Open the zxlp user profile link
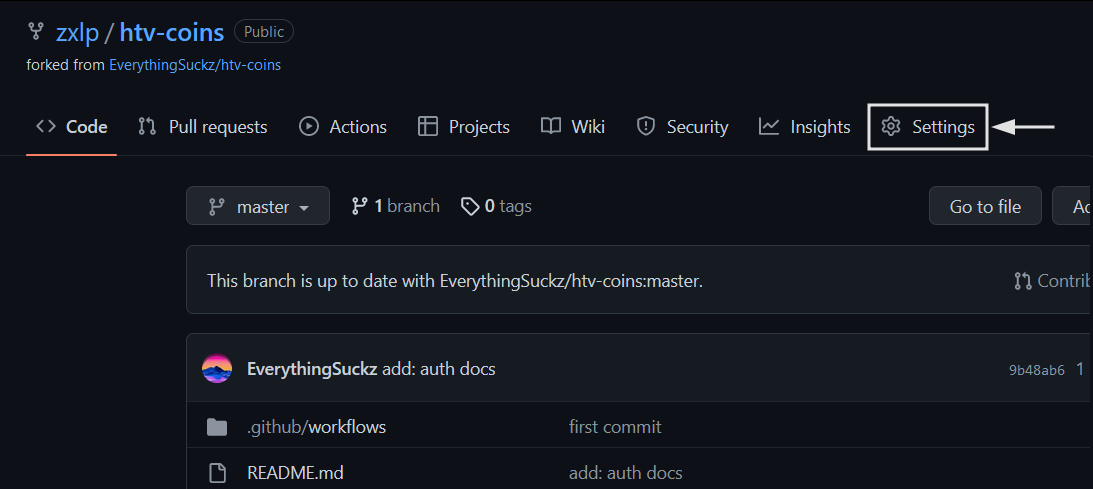 click(x=77, y=32)
